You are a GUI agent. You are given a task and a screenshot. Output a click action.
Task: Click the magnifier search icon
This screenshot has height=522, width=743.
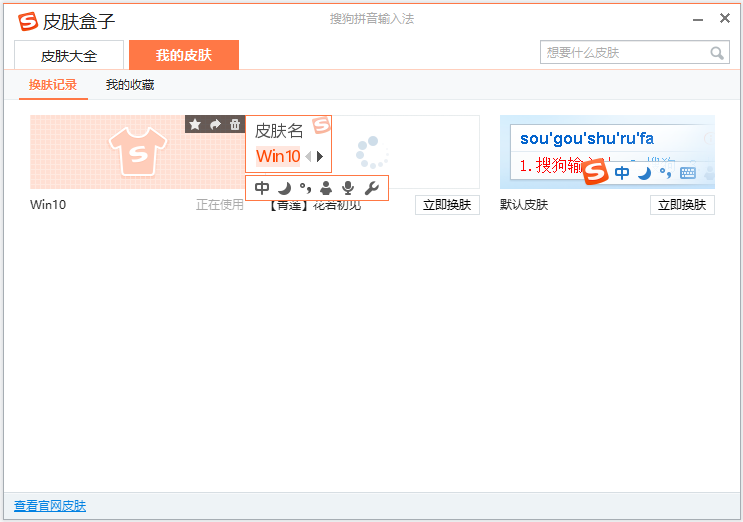[x=716, y=53]
